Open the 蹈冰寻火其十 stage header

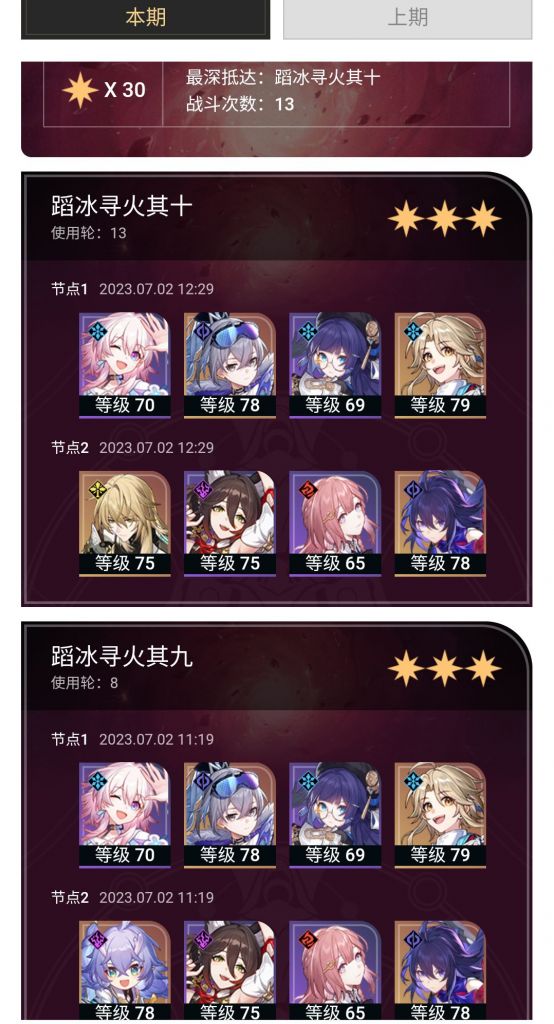275,217
